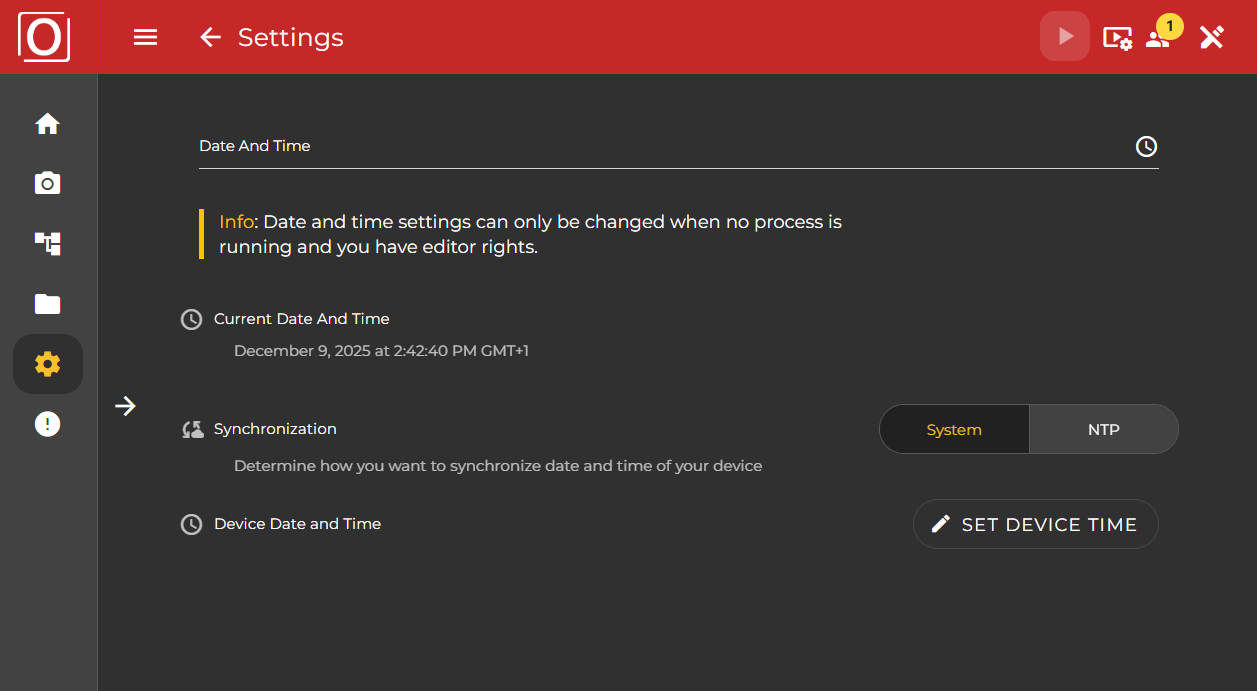Open the video recording settings icon
Image resolution: width=1257 pixels, height=691 pixels.
(x=1117, y=37)
